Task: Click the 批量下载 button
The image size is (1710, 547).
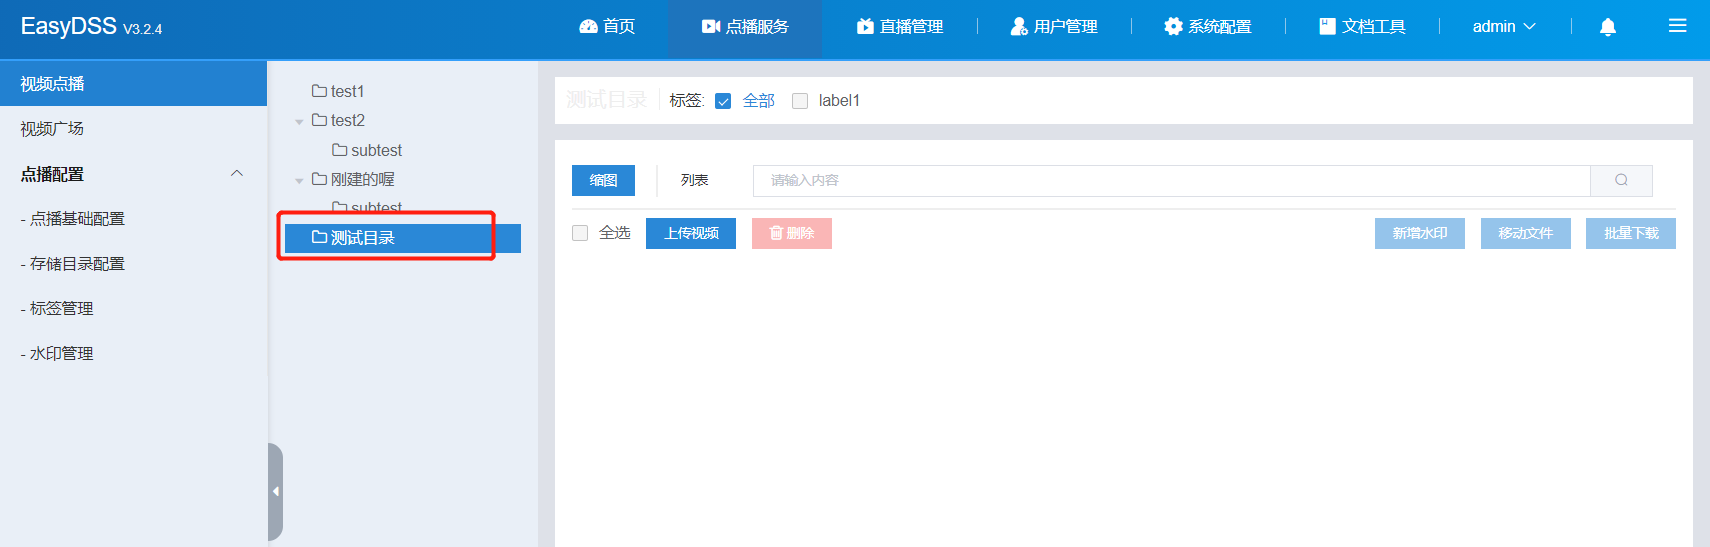Action: [1631, 233]
